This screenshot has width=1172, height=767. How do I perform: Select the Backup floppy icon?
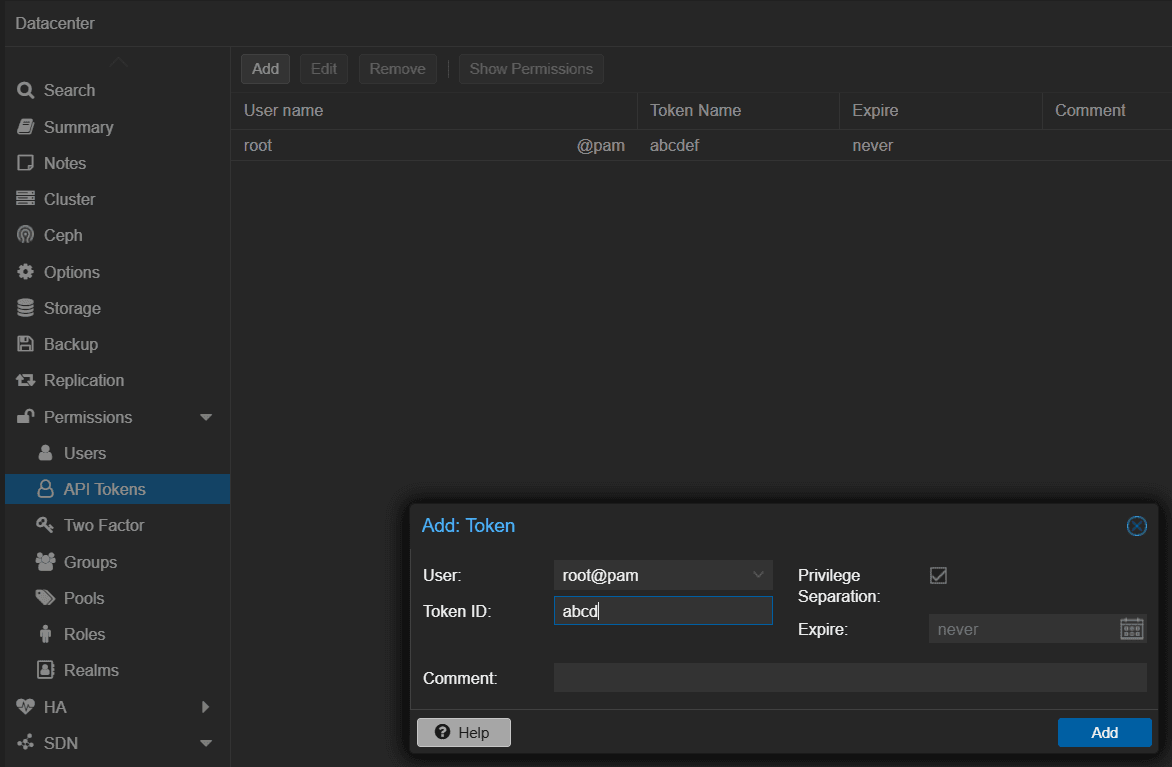click(x=26, y=343)
